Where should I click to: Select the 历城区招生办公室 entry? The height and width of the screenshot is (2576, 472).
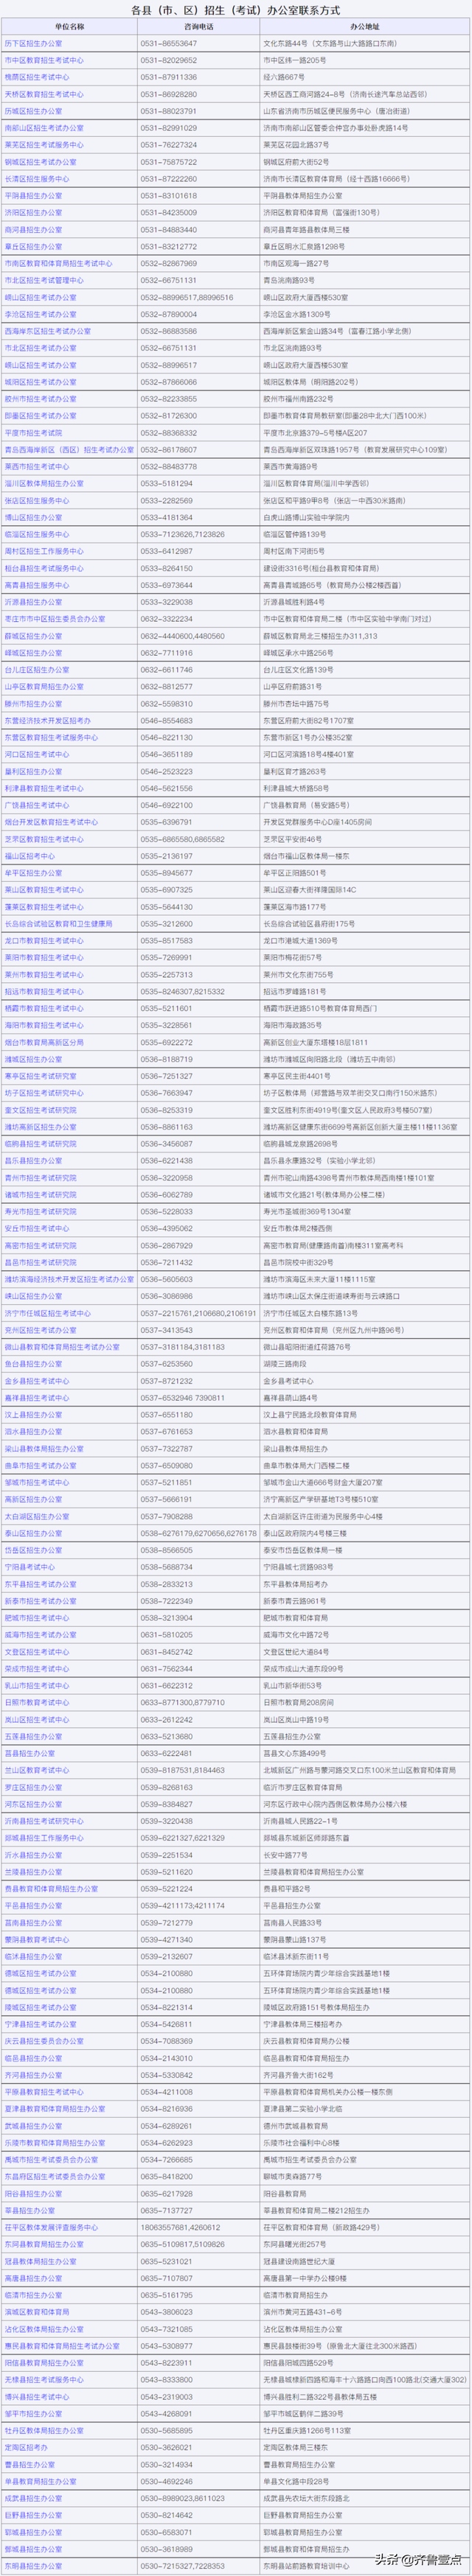coord(33,111)
